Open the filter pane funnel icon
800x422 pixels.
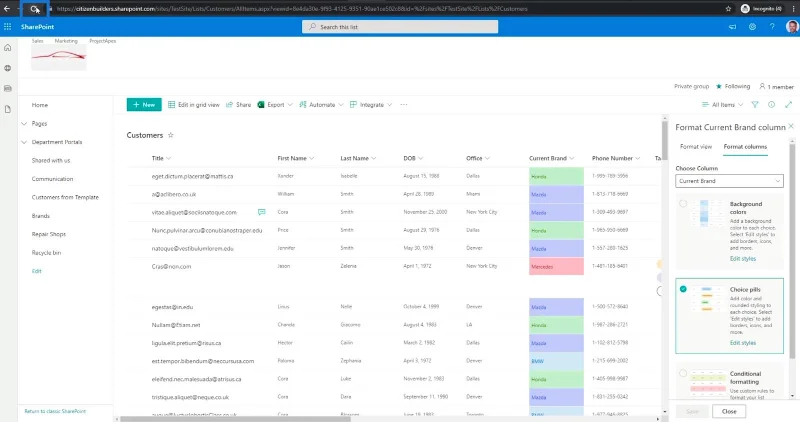point(755,105)
